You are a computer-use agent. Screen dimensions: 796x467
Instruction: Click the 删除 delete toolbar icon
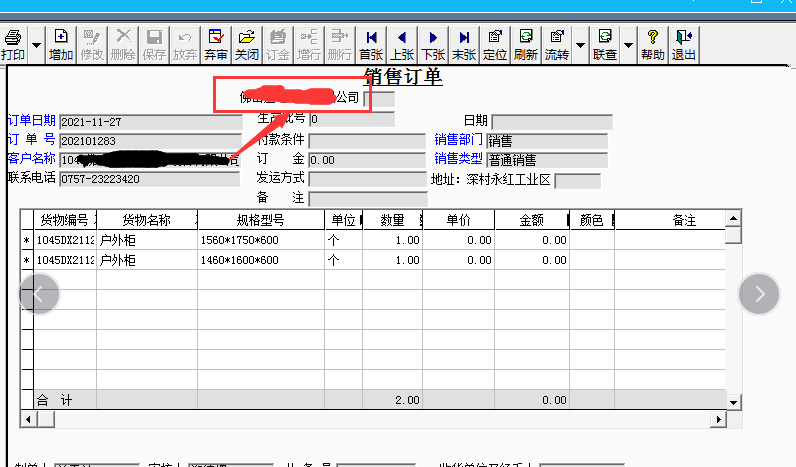[123, 45]
